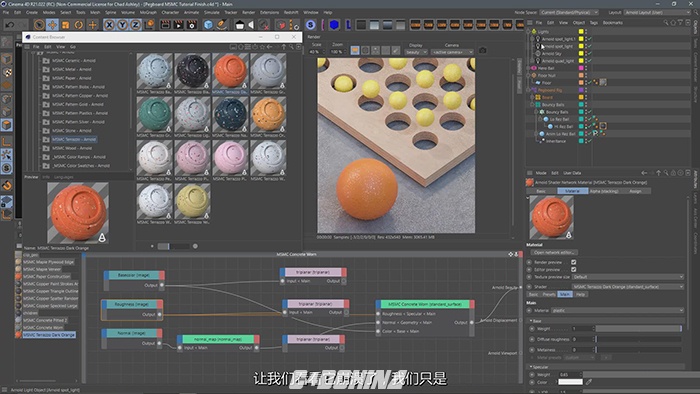Click the Coordinate System icon
The height and width of the screenshot is (394, 700).
coord(149,25)
